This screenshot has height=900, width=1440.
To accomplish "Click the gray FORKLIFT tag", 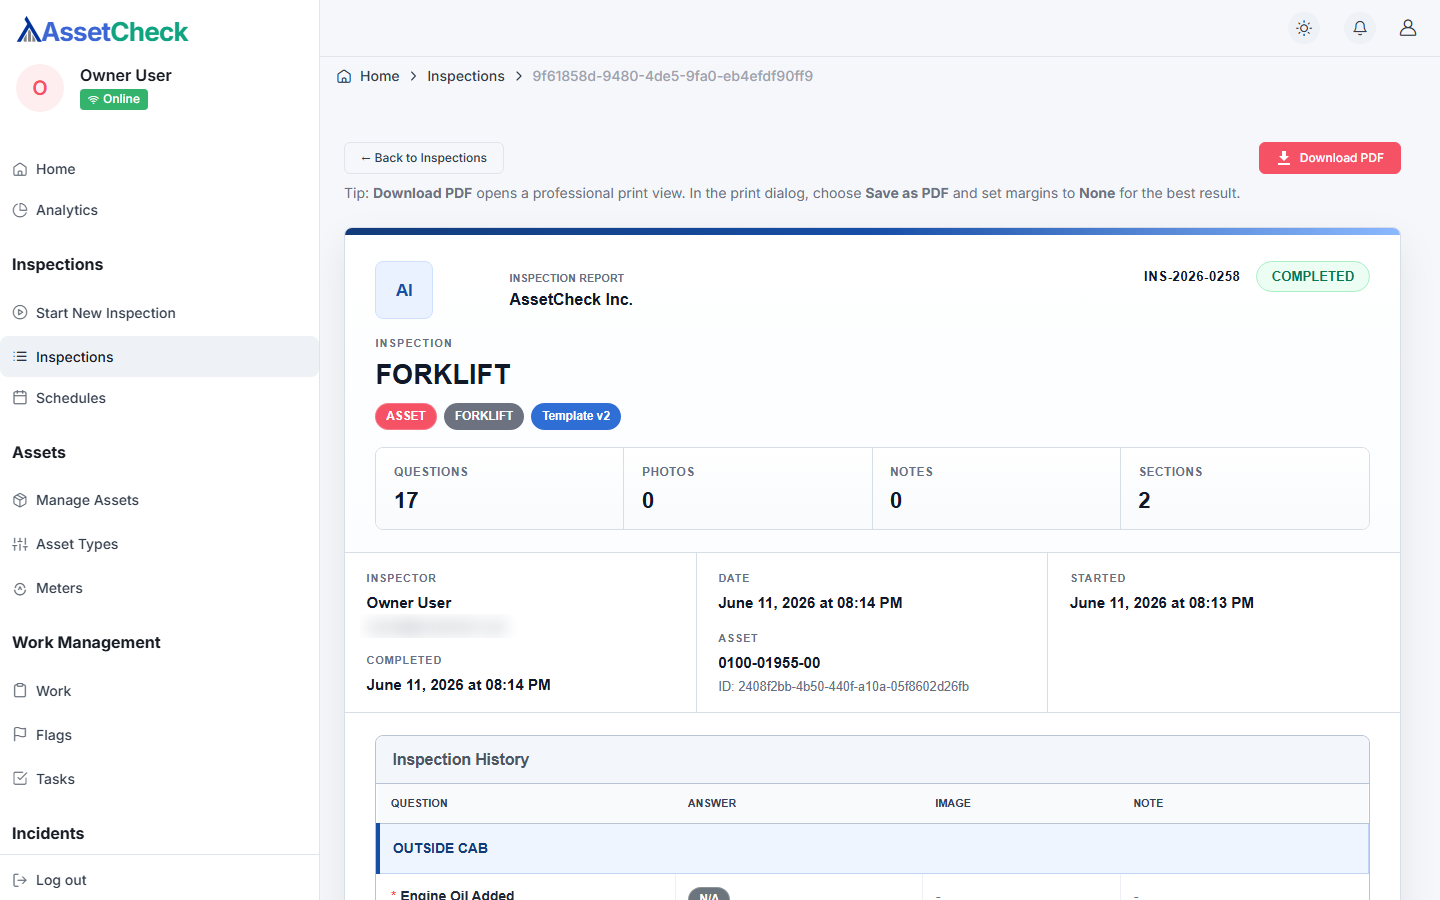I will pyautogui.click(x=484, y=416).
